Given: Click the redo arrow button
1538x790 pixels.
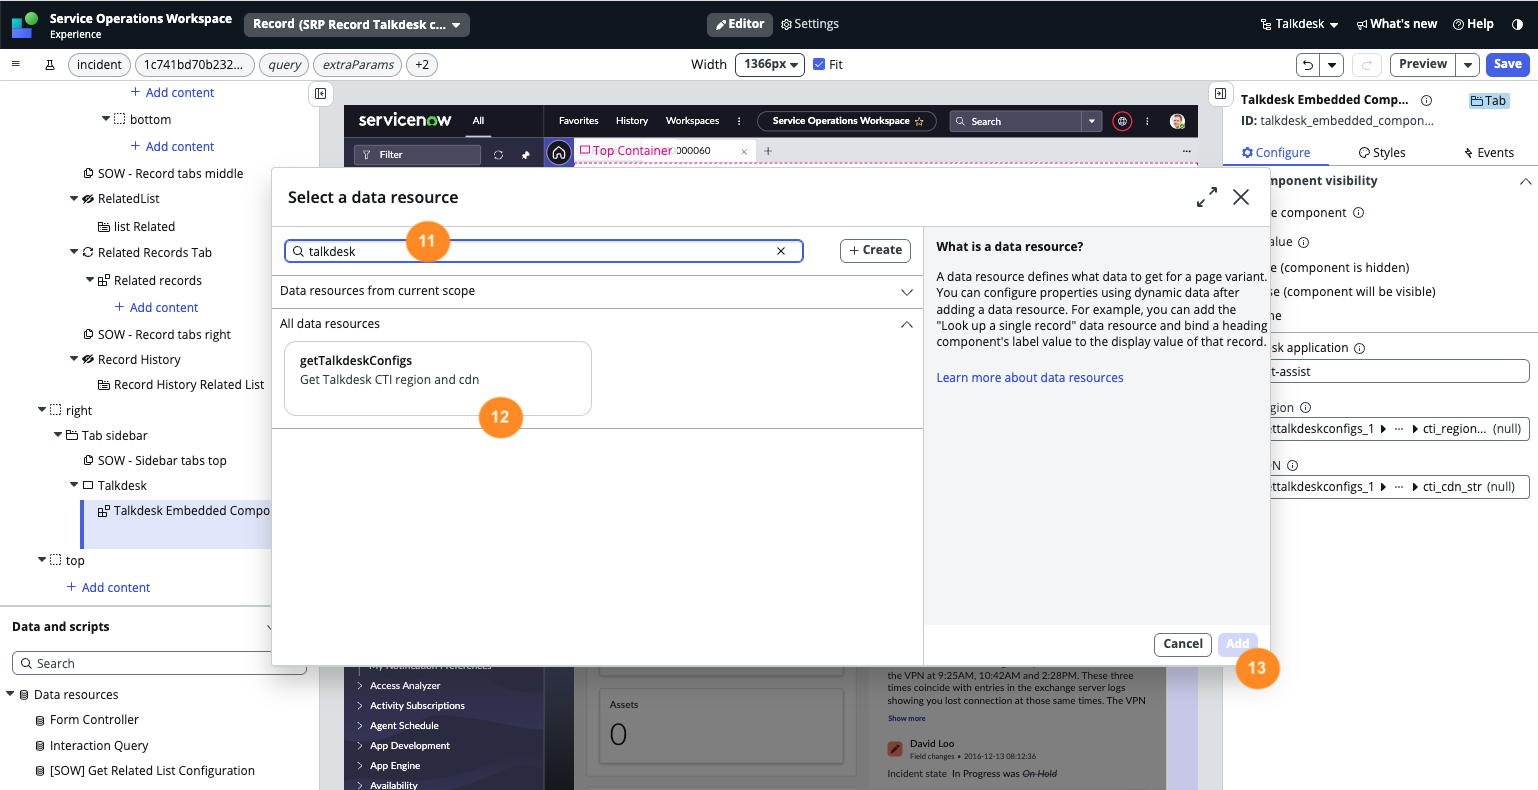Looking at the screenshot, I should (x=1366, y=65).
